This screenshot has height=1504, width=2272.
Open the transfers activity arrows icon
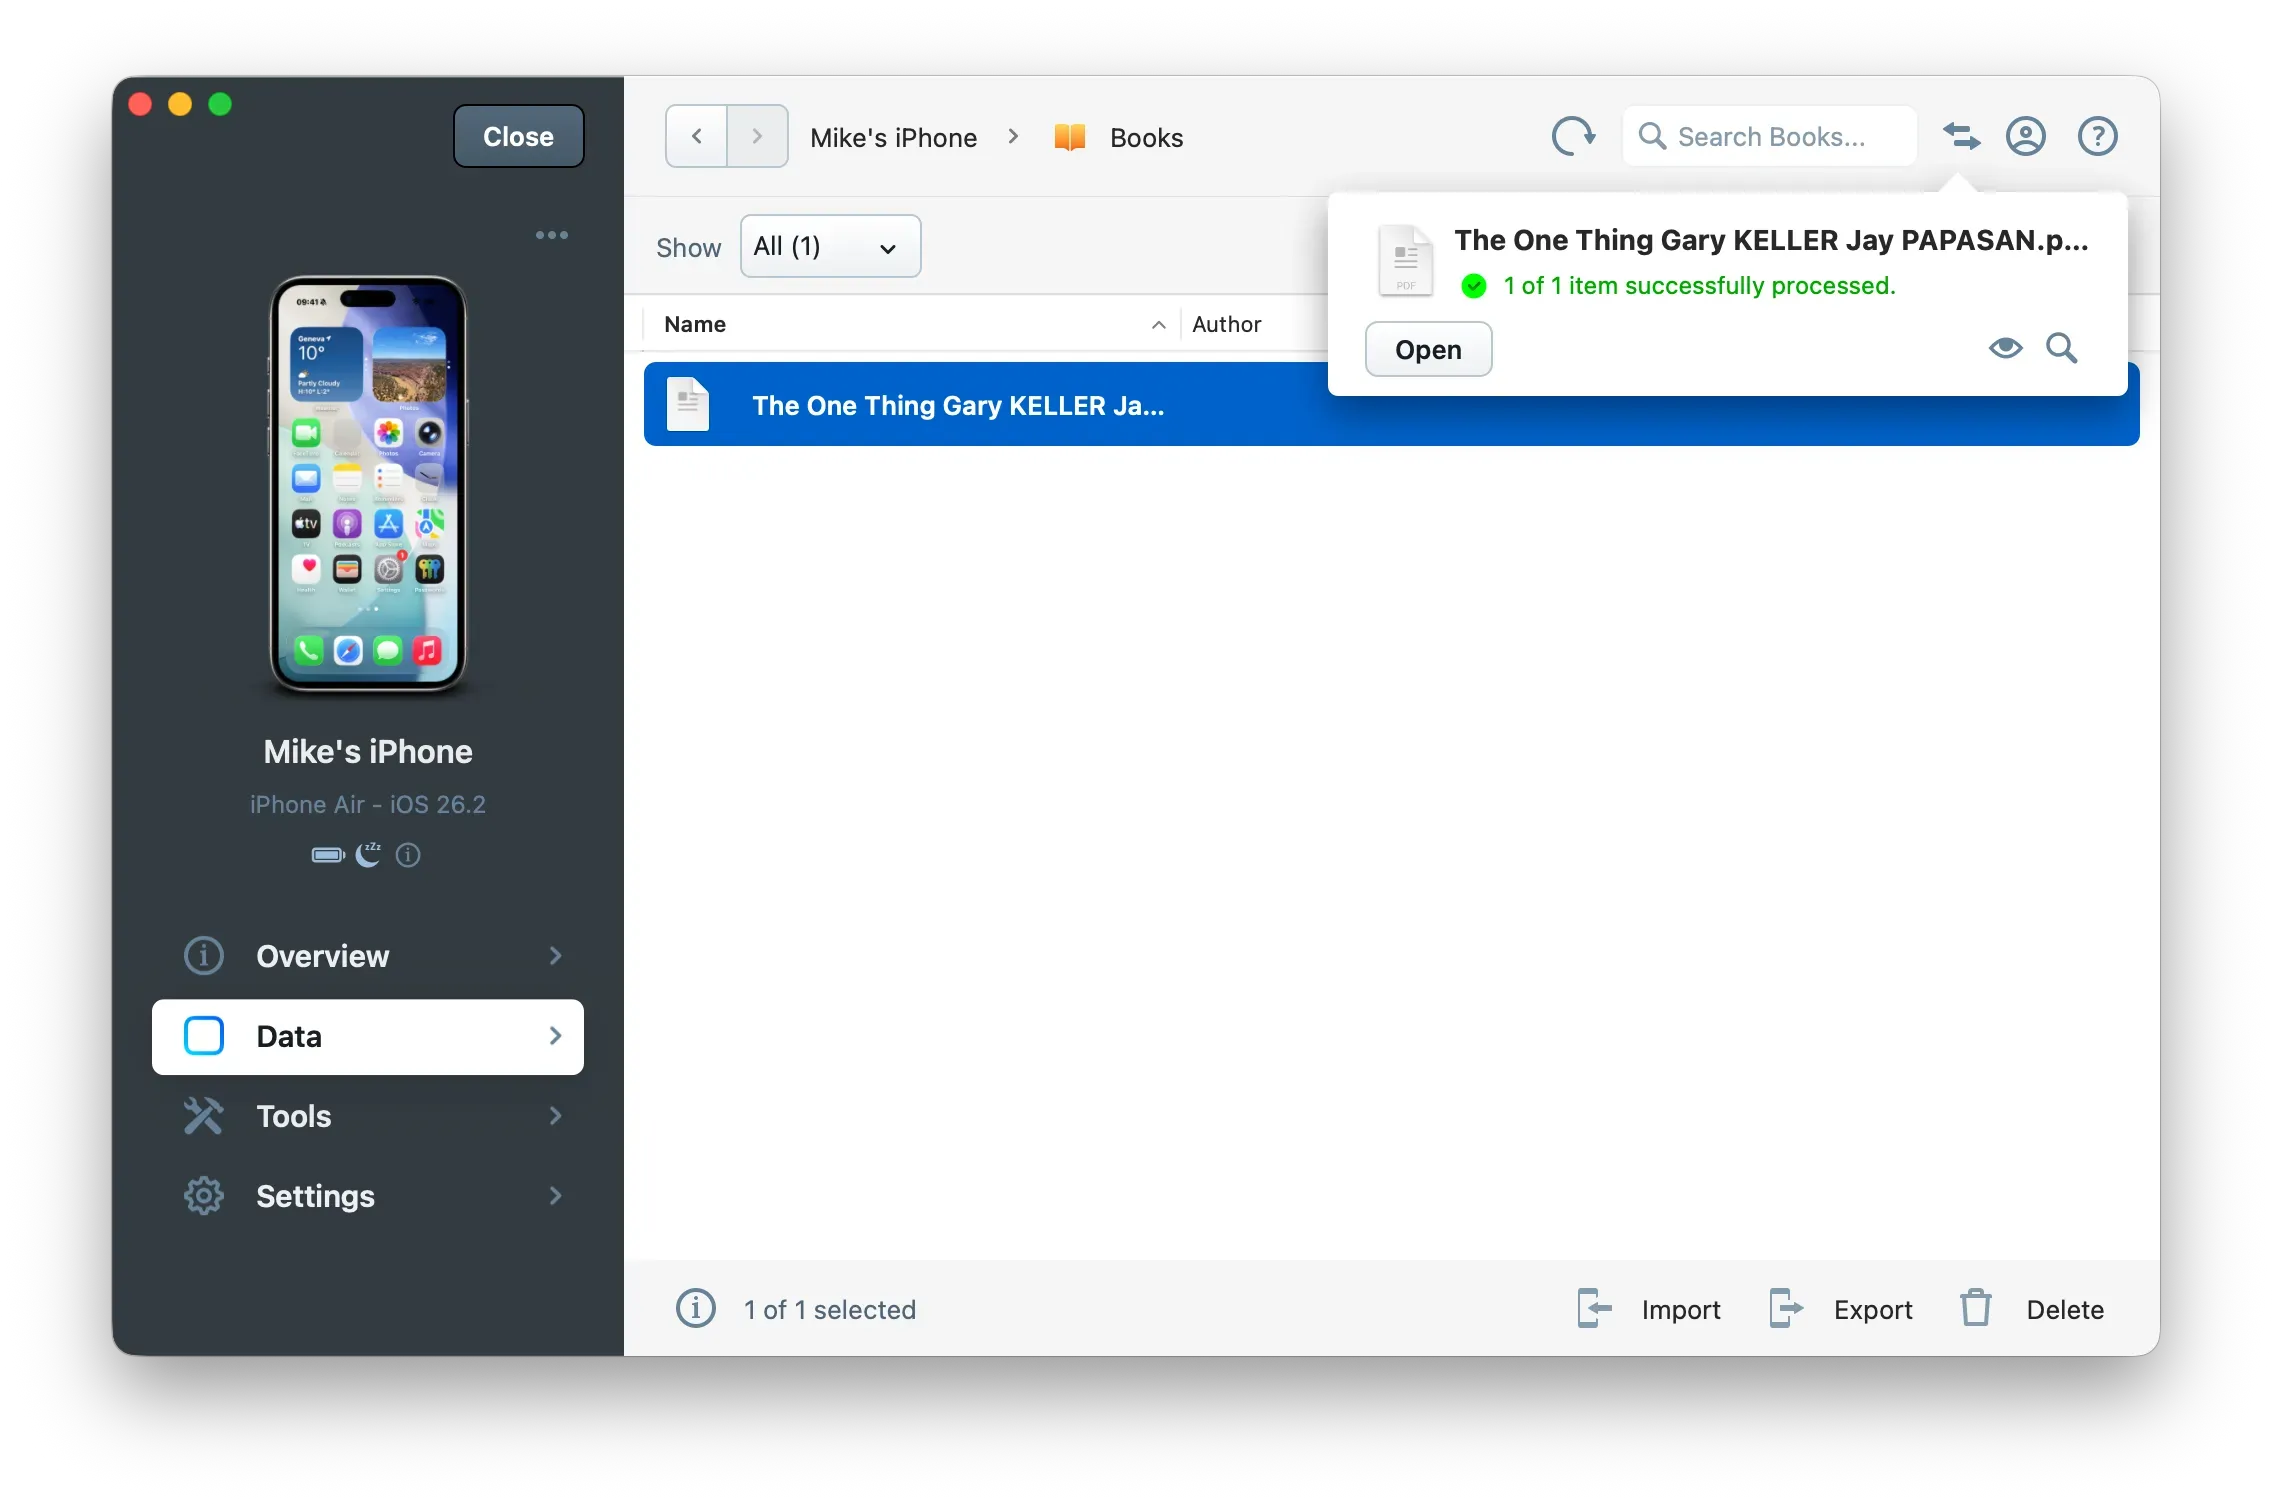click(x=1961, y=136)
